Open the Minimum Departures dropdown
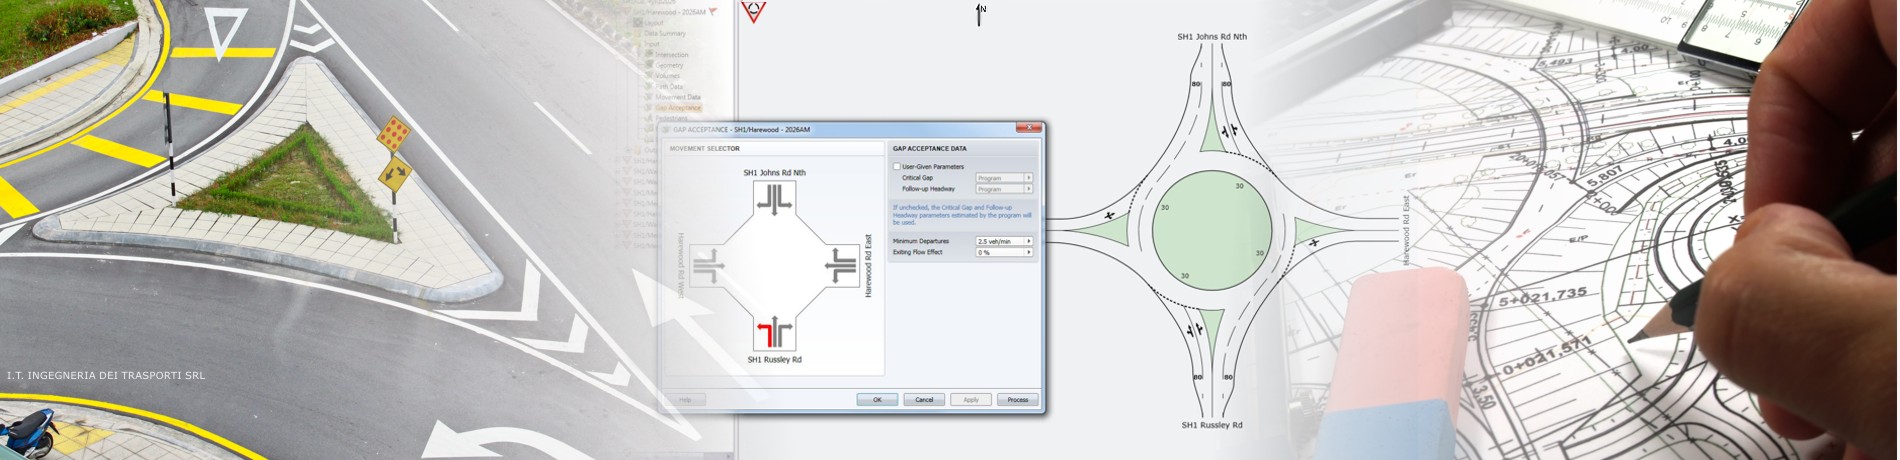The height and width of the screenshot is (460, 1900). click(1004, 241)
